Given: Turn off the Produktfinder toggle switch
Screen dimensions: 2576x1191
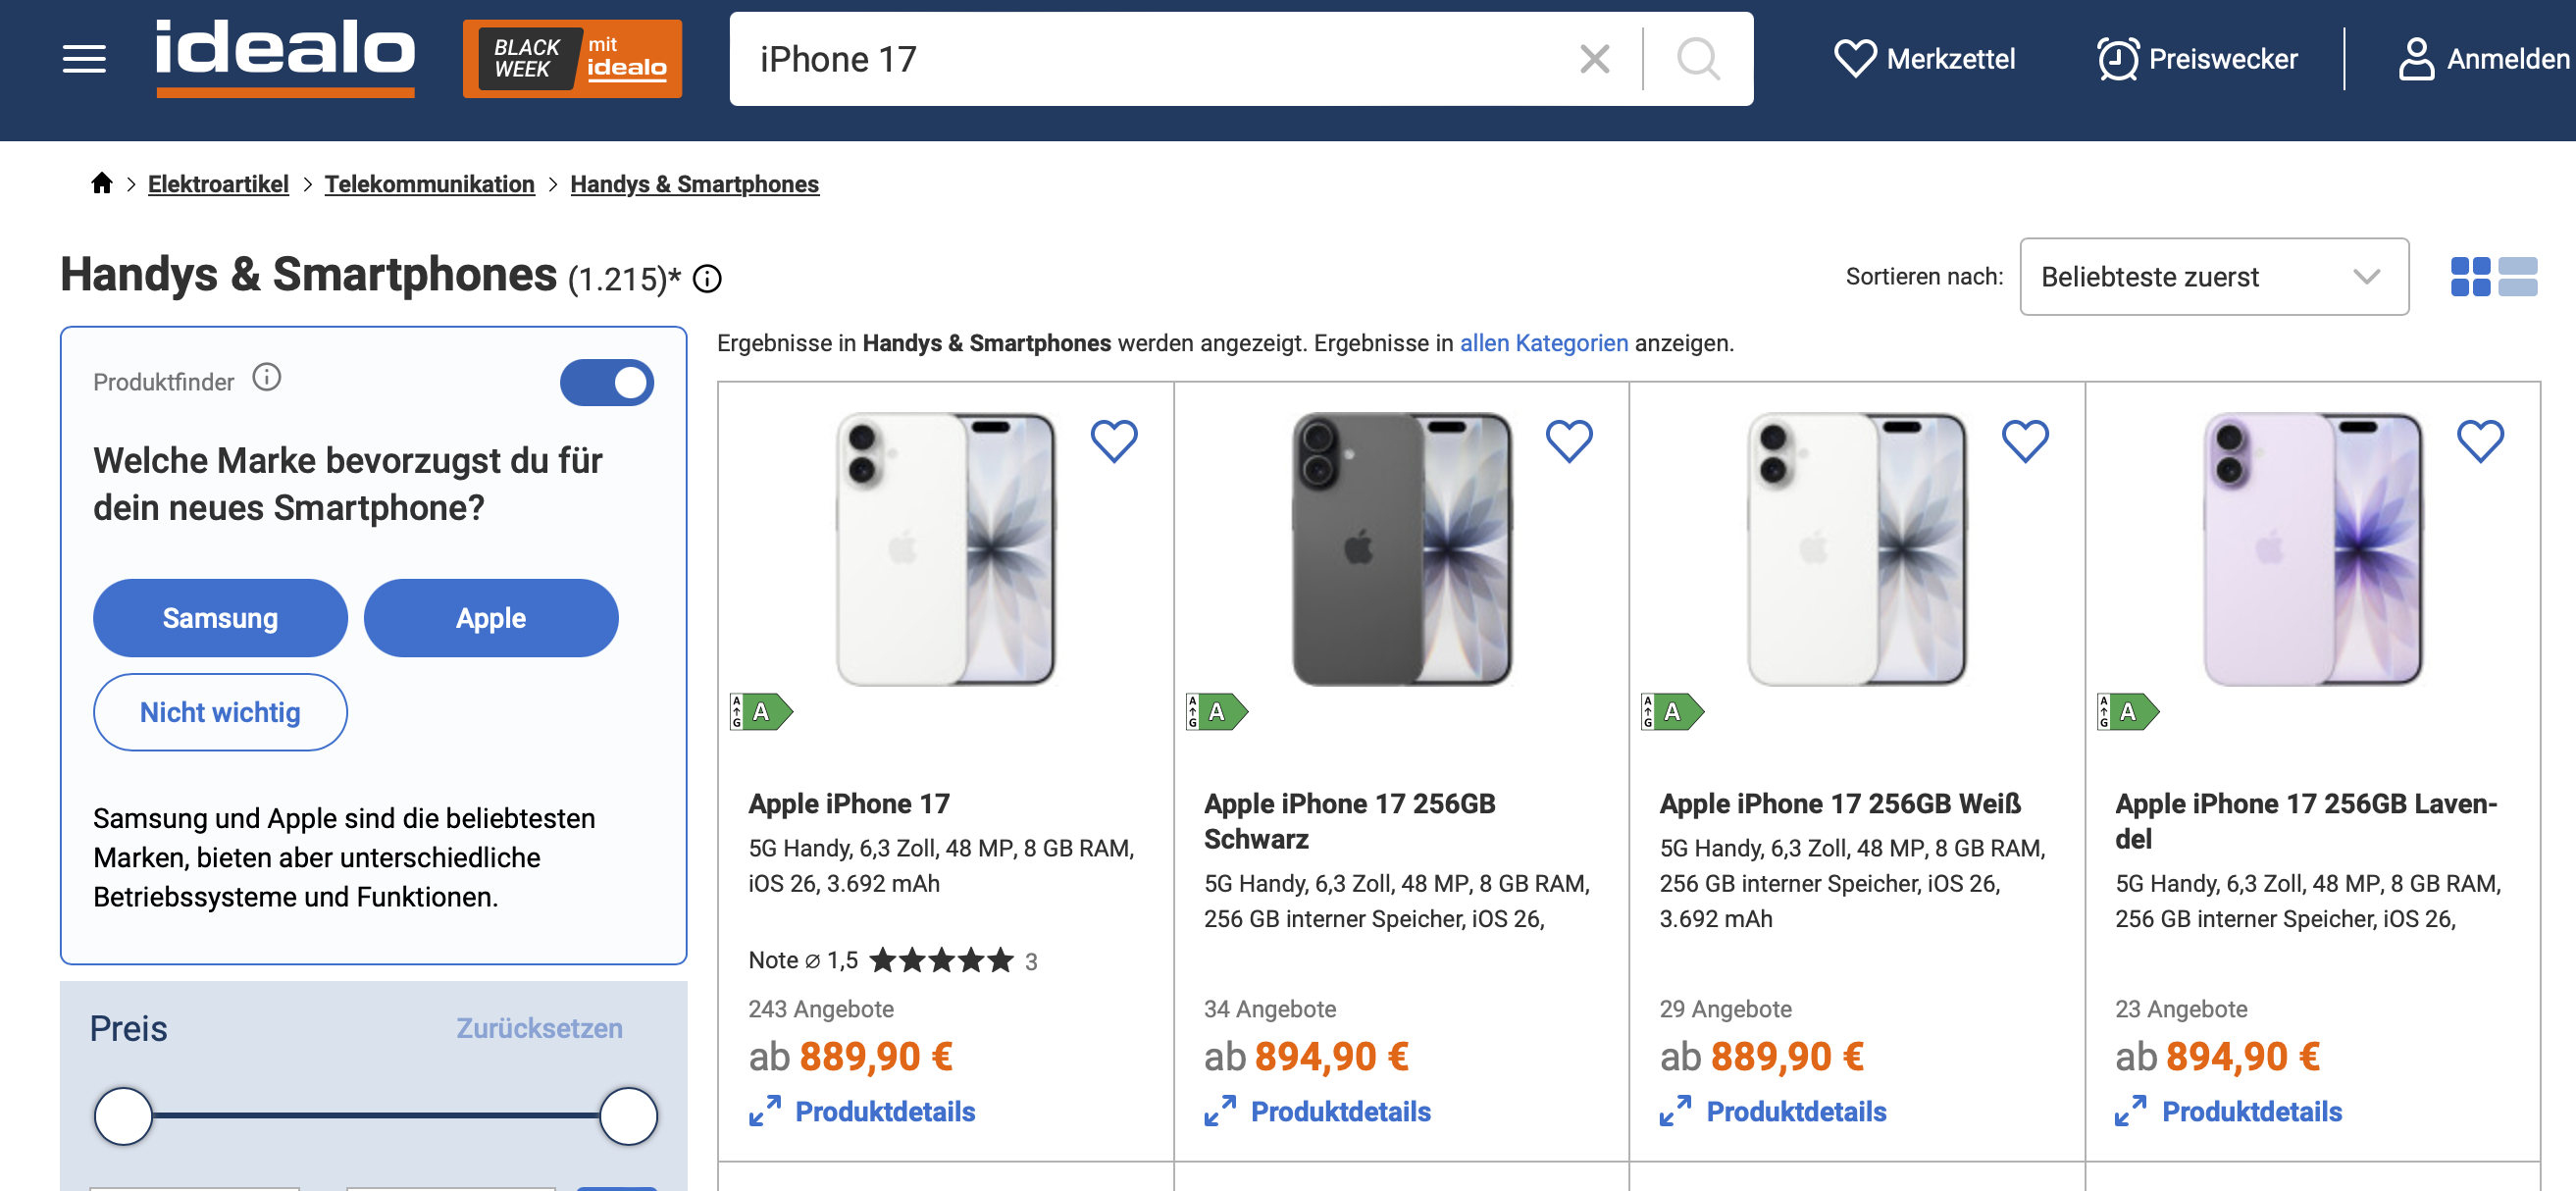Looking at the screenshot, I should click(606, 382).
